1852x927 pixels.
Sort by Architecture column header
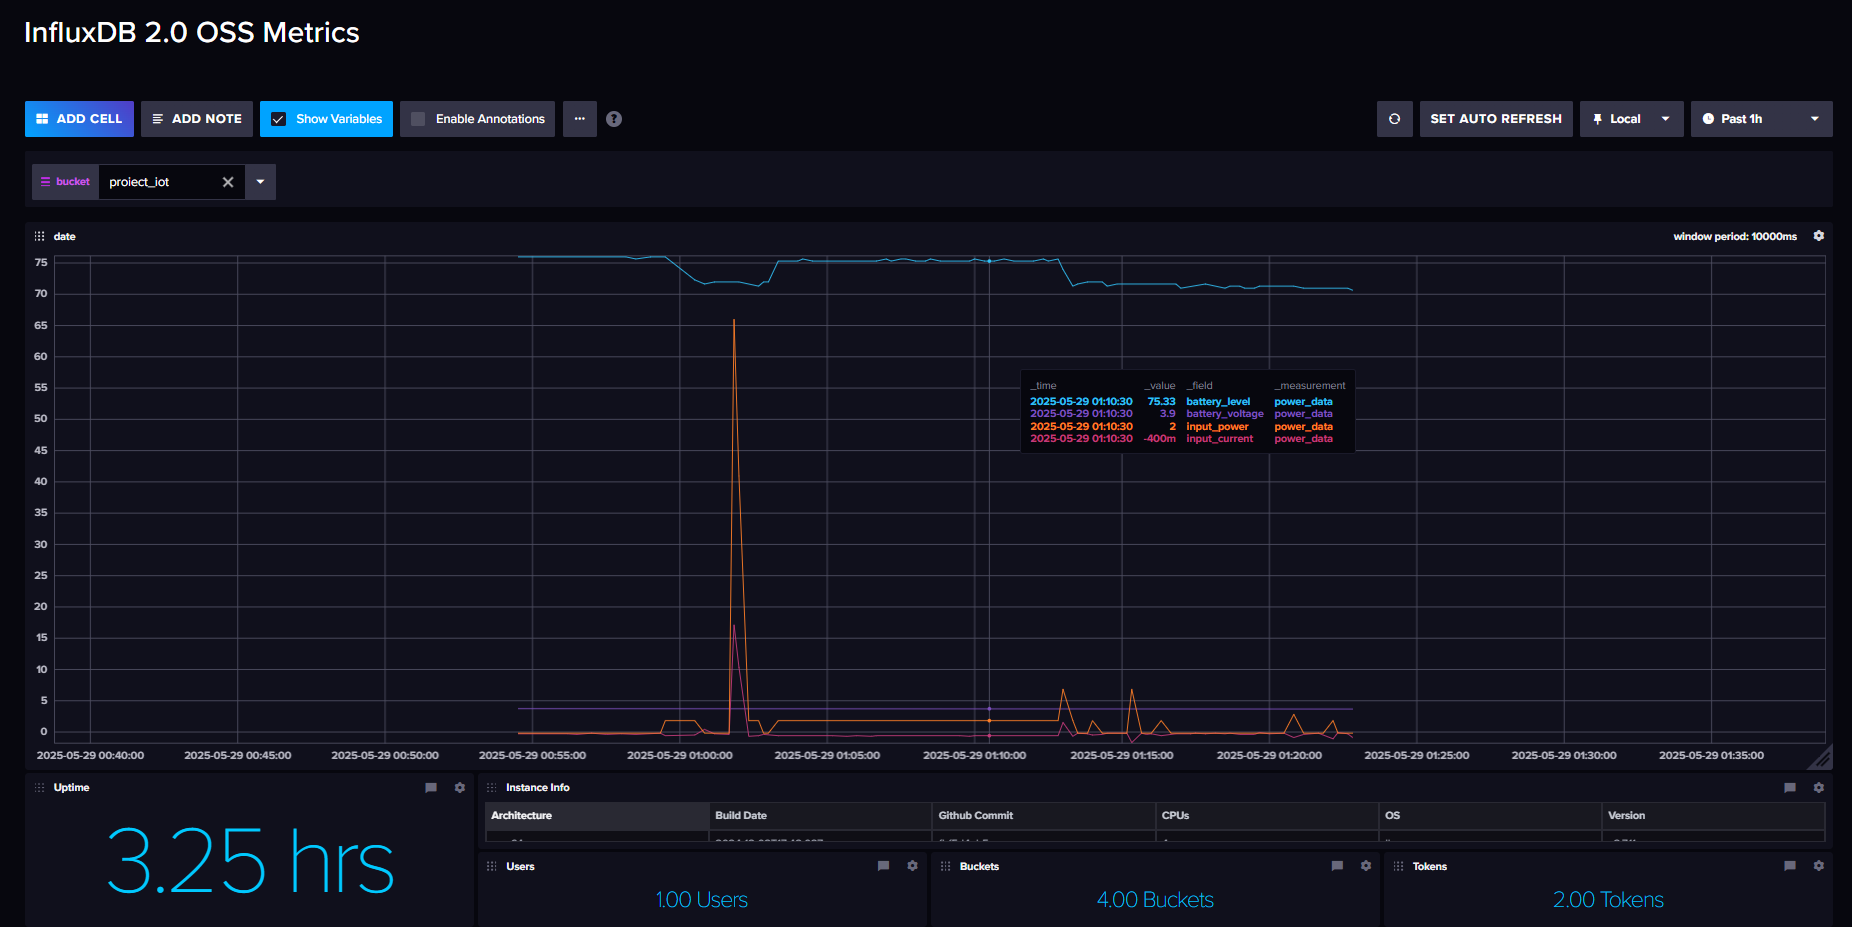click(x=597, y=816)
